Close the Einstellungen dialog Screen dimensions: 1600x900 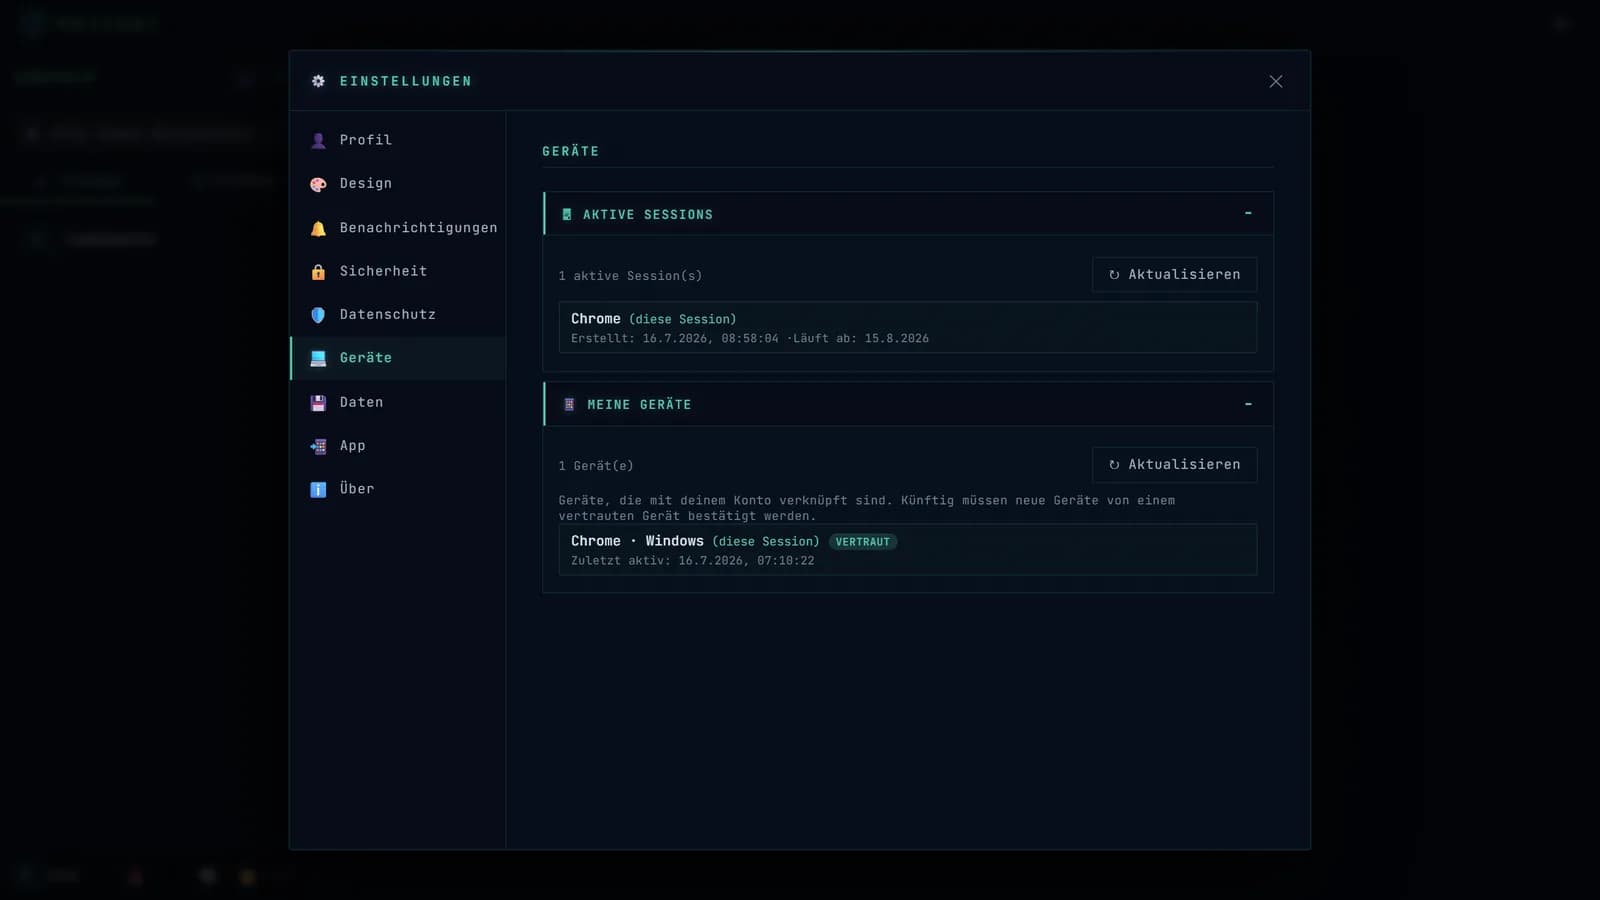(x=1276, y=81)
